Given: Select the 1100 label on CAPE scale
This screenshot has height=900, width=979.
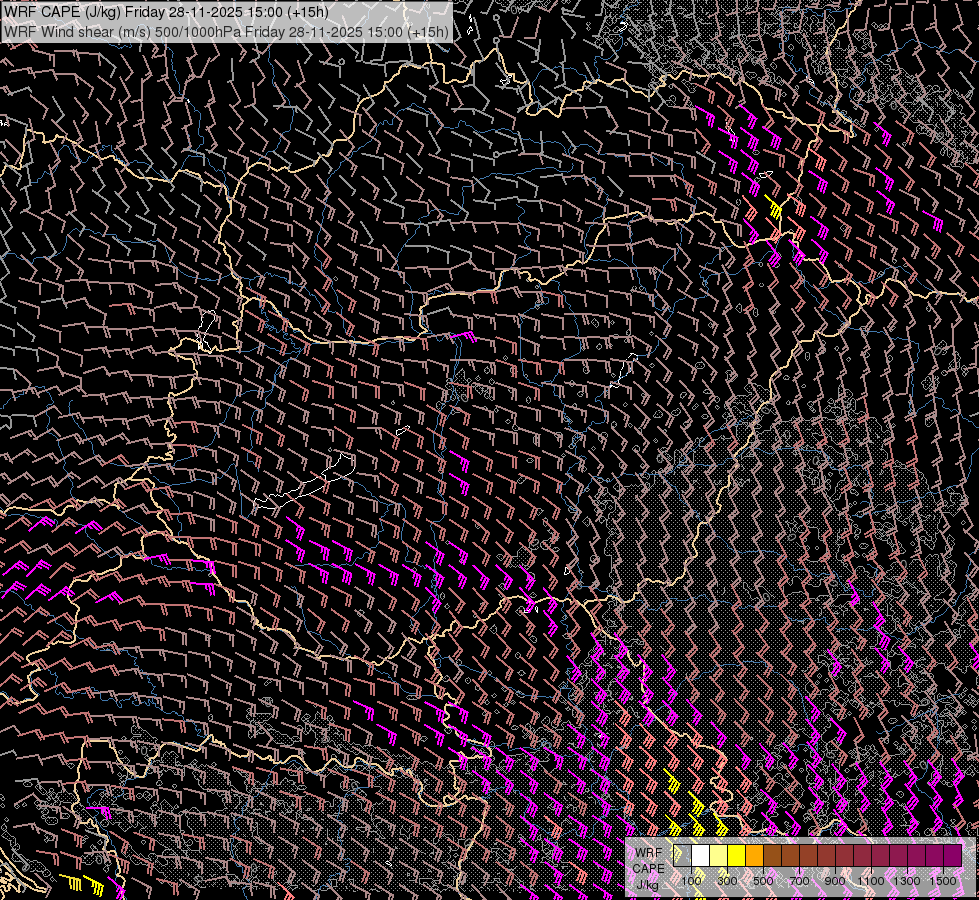Looking at the screenshot, I should tap(871, 881).
